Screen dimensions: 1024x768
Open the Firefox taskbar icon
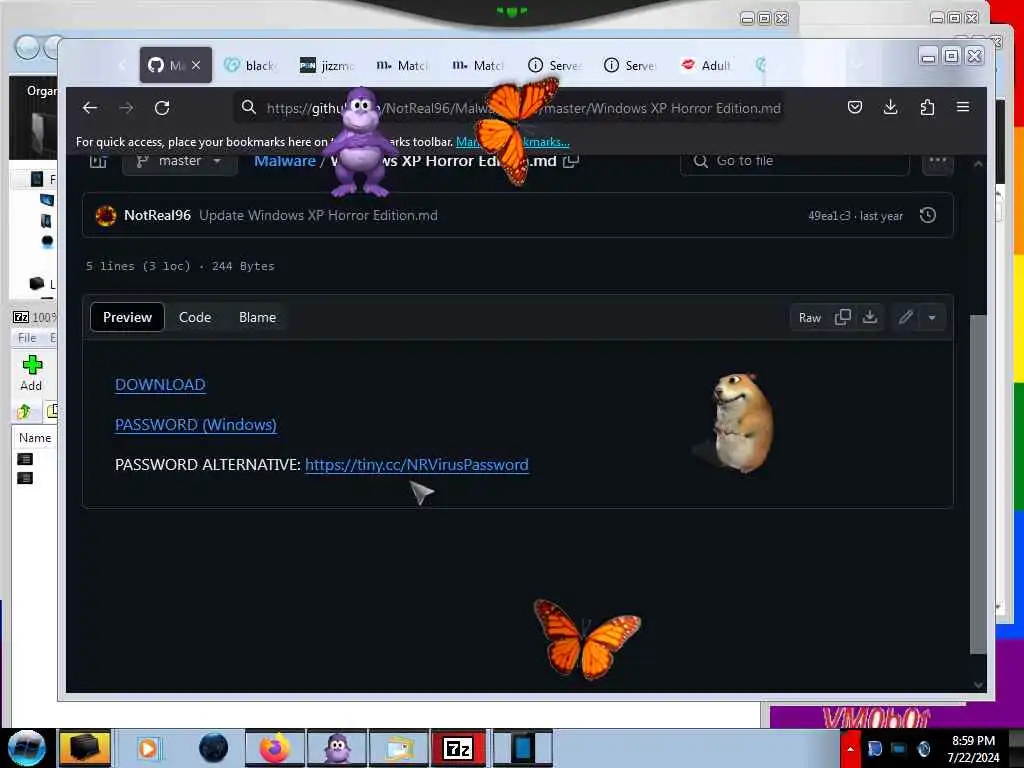coord(275,748)
